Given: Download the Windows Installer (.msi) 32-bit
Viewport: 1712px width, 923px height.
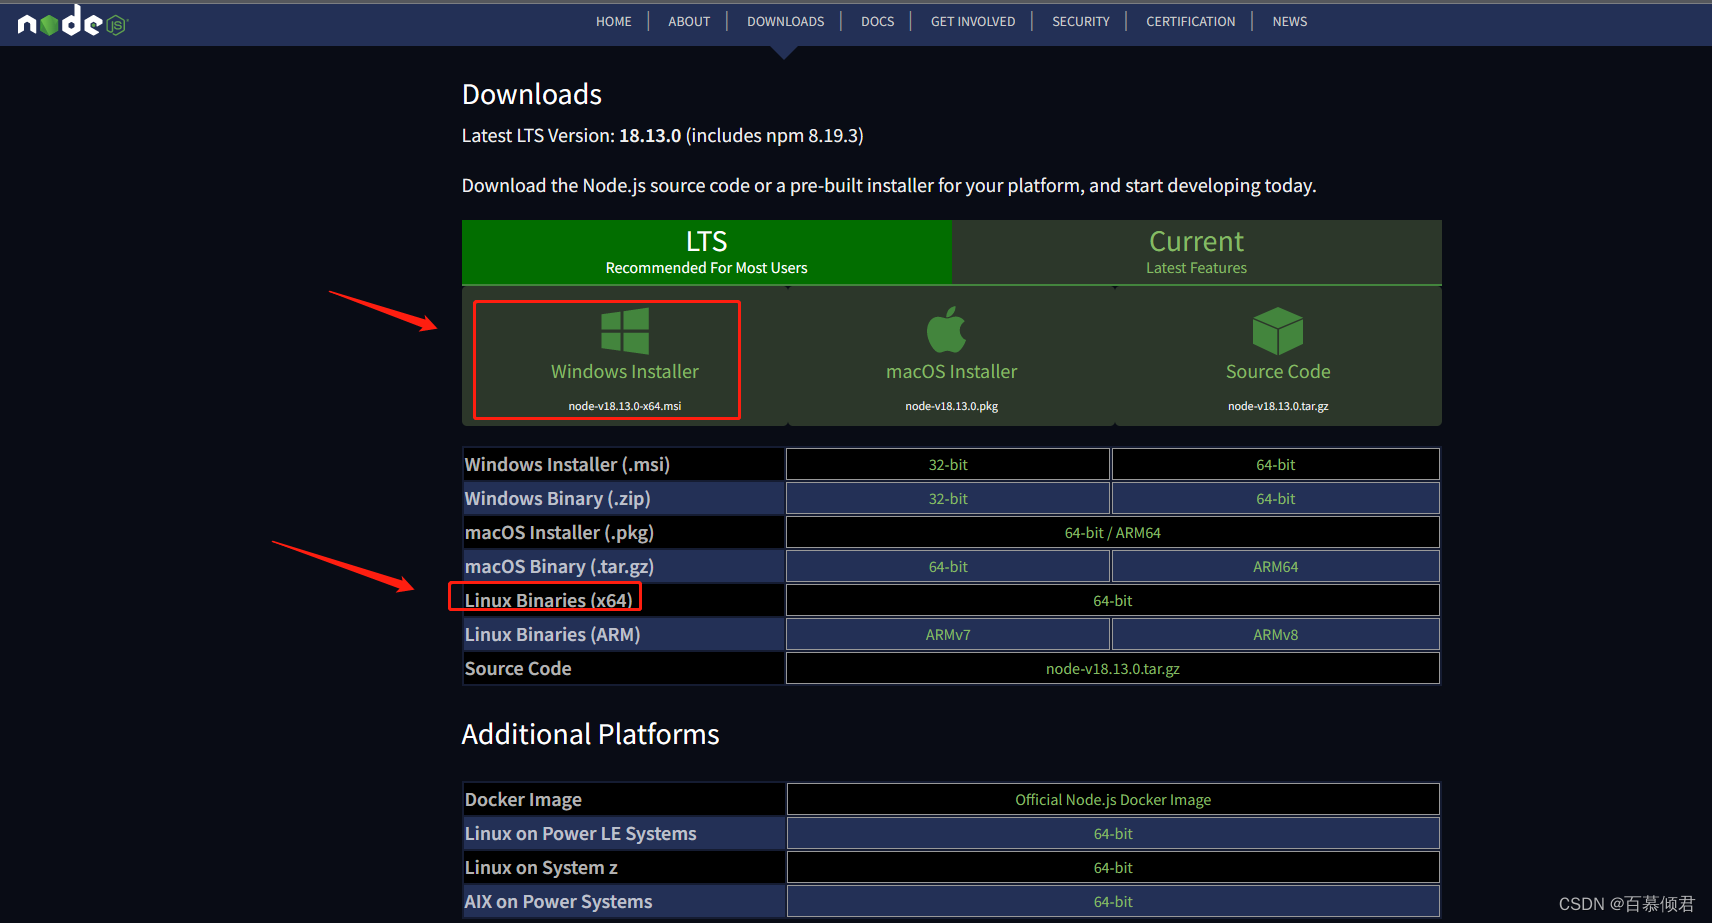Looking at the screenshot, I should click(948, 464).
